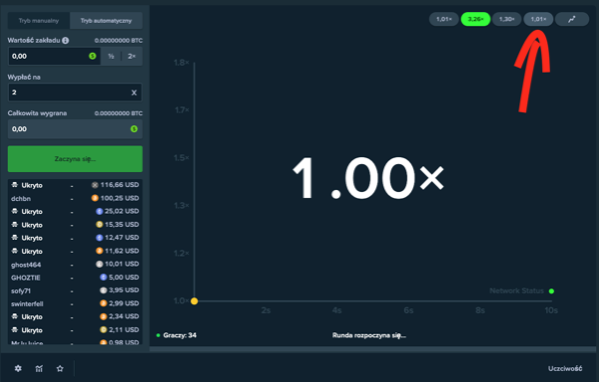Image resolution: width=599 pixels, height=382 pixels.
Task: Select the 1,01× pill beside trend button
Action: [x=538, y=19]
